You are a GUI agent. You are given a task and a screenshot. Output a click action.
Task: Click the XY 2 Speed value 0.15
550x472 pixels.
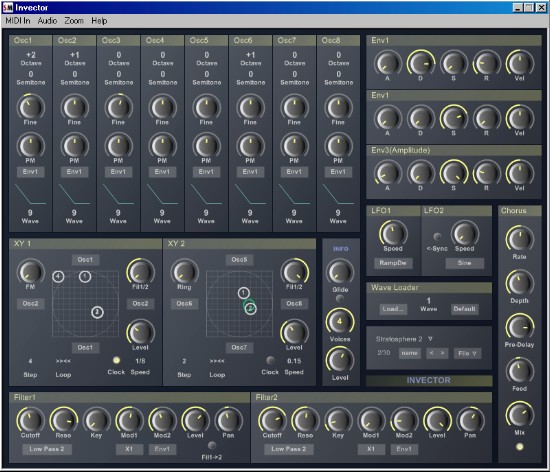tap(294, 361)
